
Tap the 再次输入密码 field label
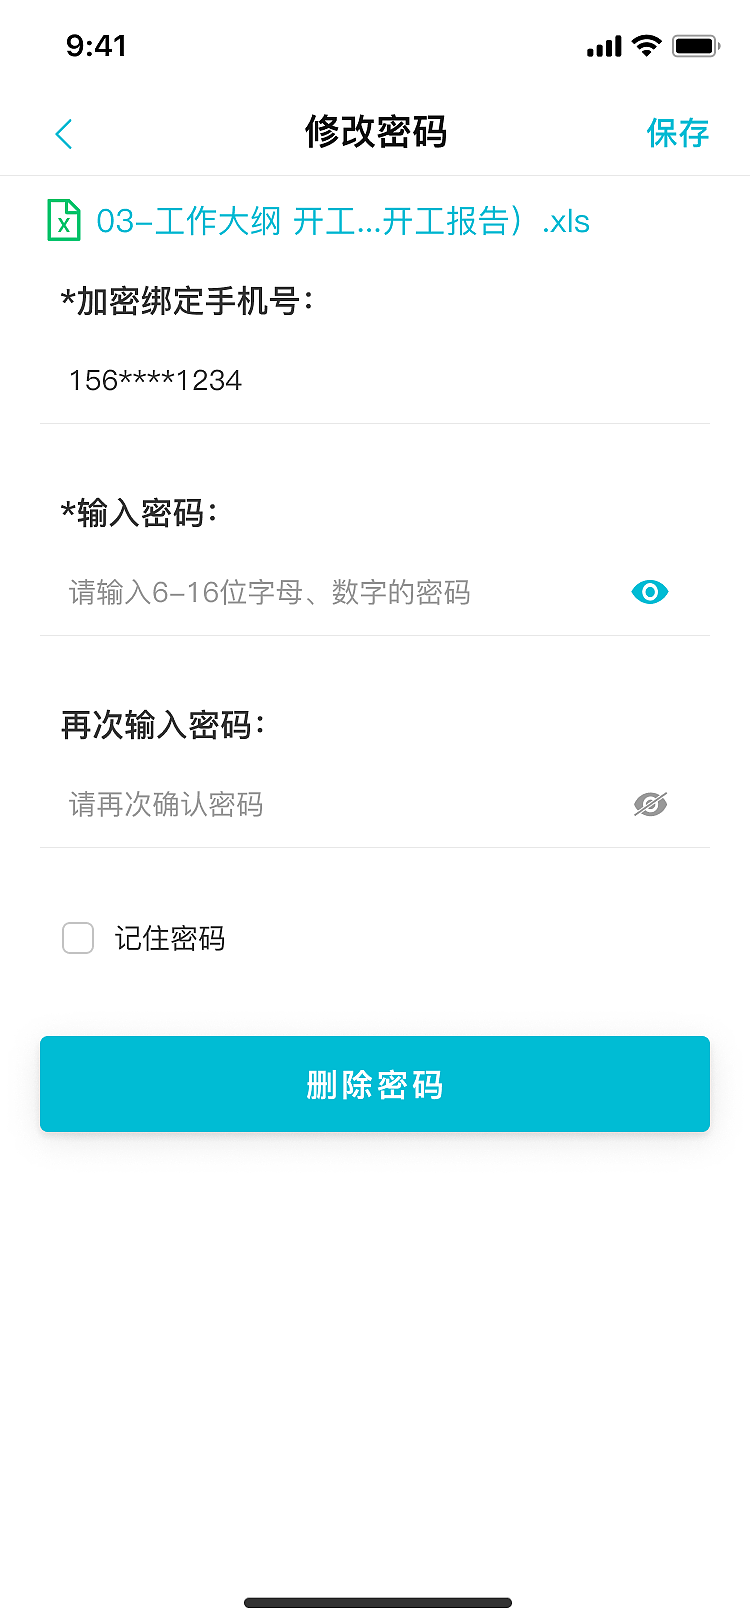(163, 725)
